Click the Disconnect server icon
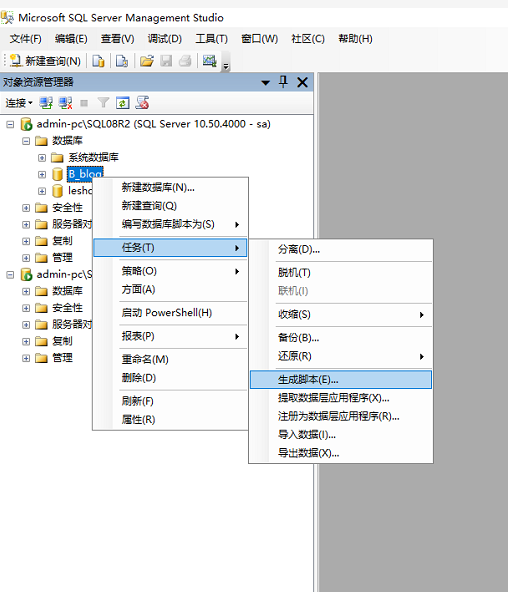The width and height of the screenshot is (508, 592). [x=66, y=103]
